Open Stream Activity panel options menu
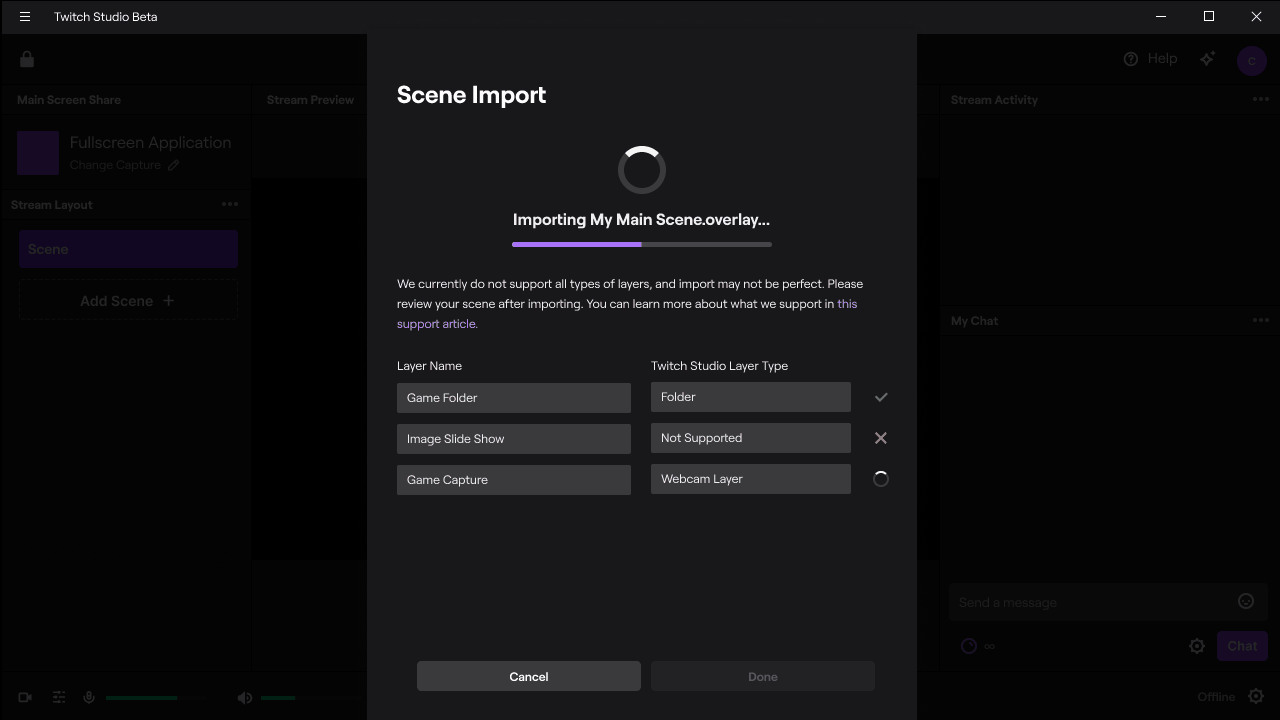Viewport: 1280px width, 720px height. coord(1260,99)
